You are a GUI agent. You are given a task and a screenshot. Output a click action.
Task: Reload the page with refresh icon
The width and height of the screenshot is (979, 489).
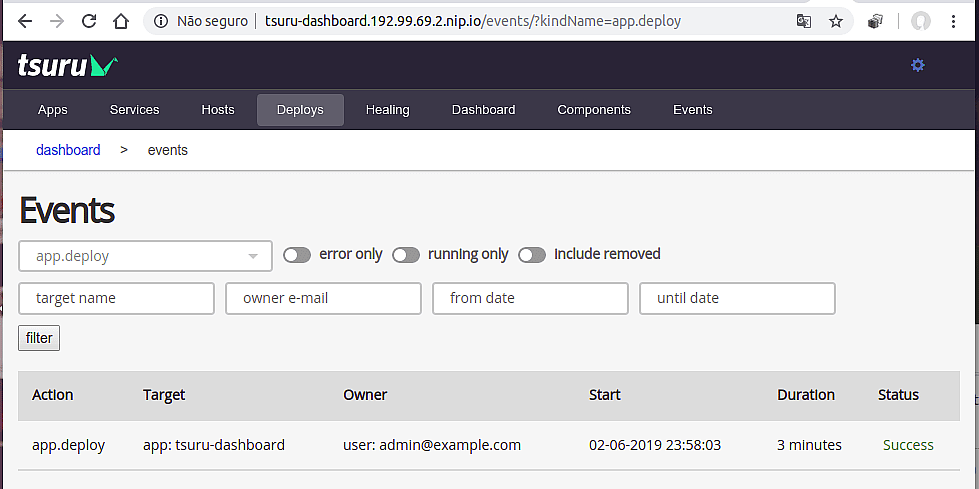tap(89, 21)
